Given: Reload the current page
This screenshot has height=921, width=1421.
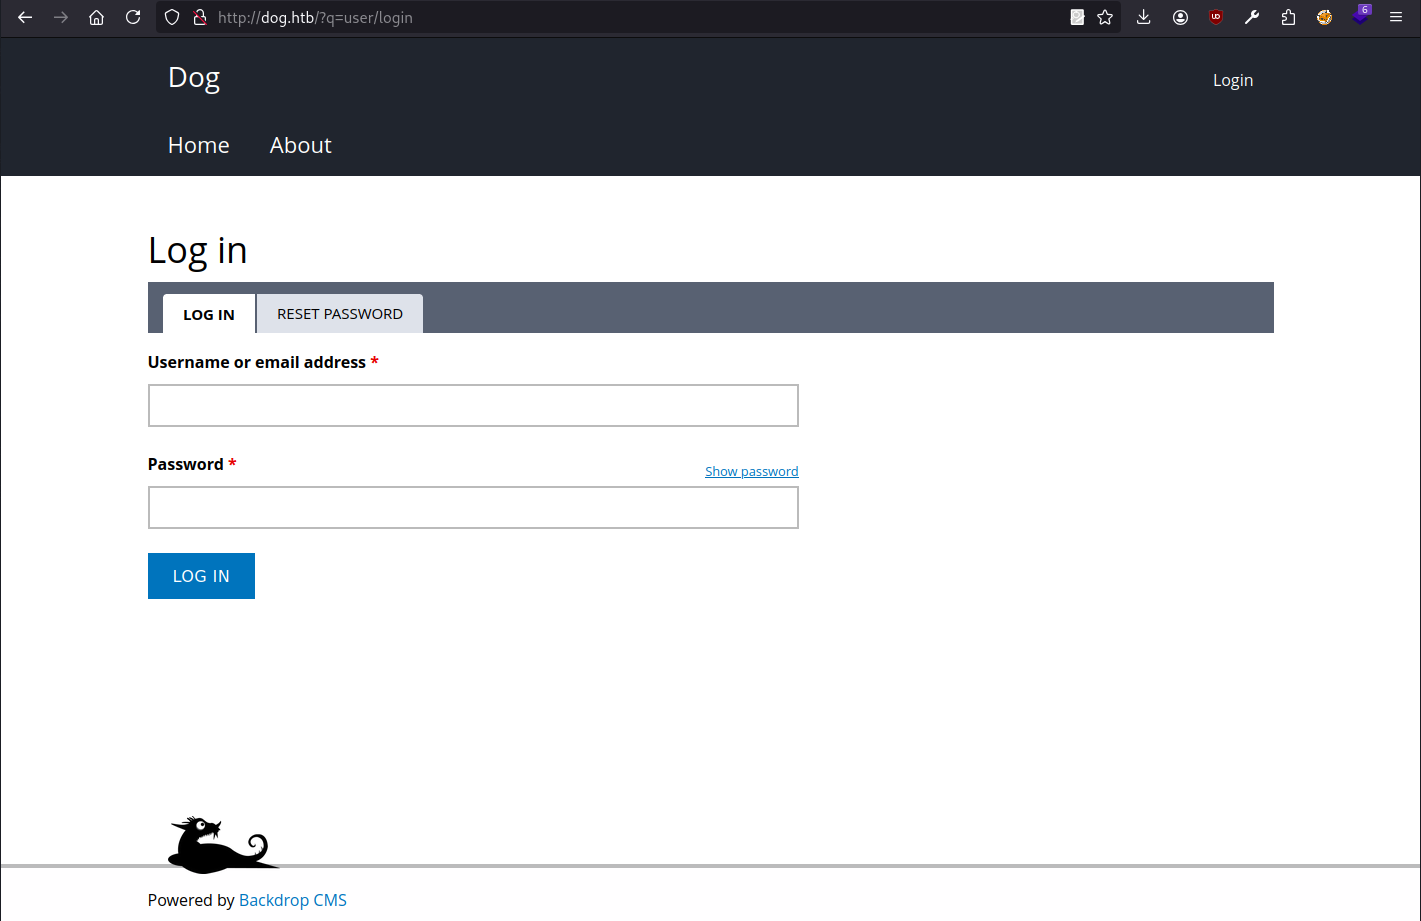Looking at the screenshot, I should click(133, 17).
